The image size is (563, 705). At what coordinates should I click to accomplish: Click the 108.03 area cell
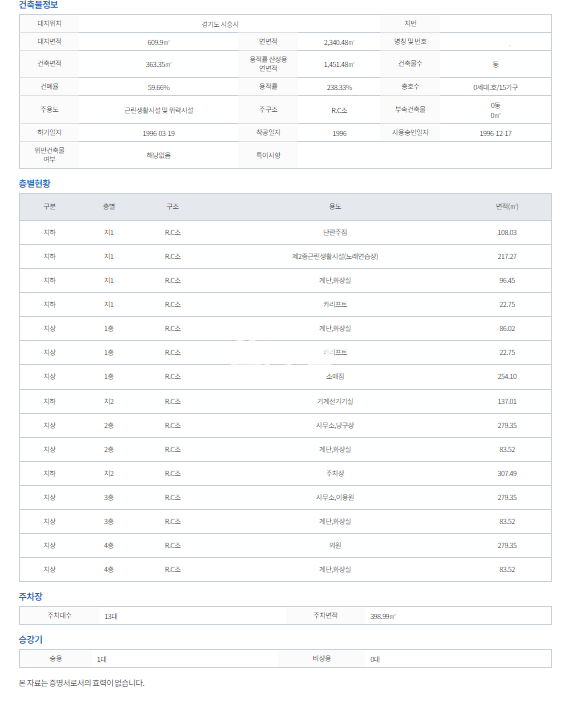[x=507, y=232]
